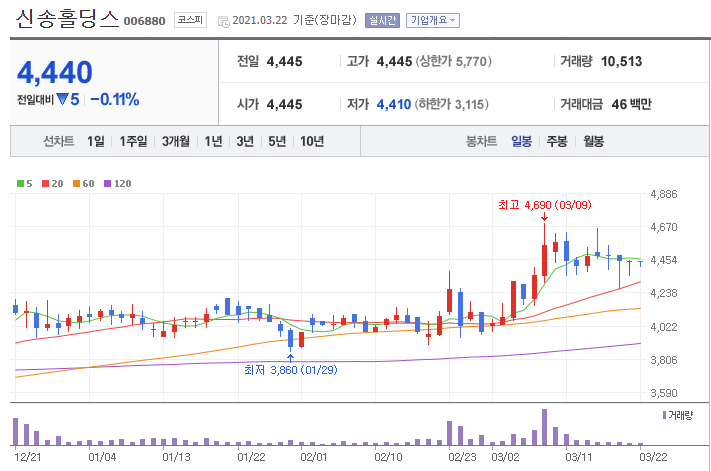
Task: Select the 3개월 line chart tab
Action: click(x=175, y=141)
